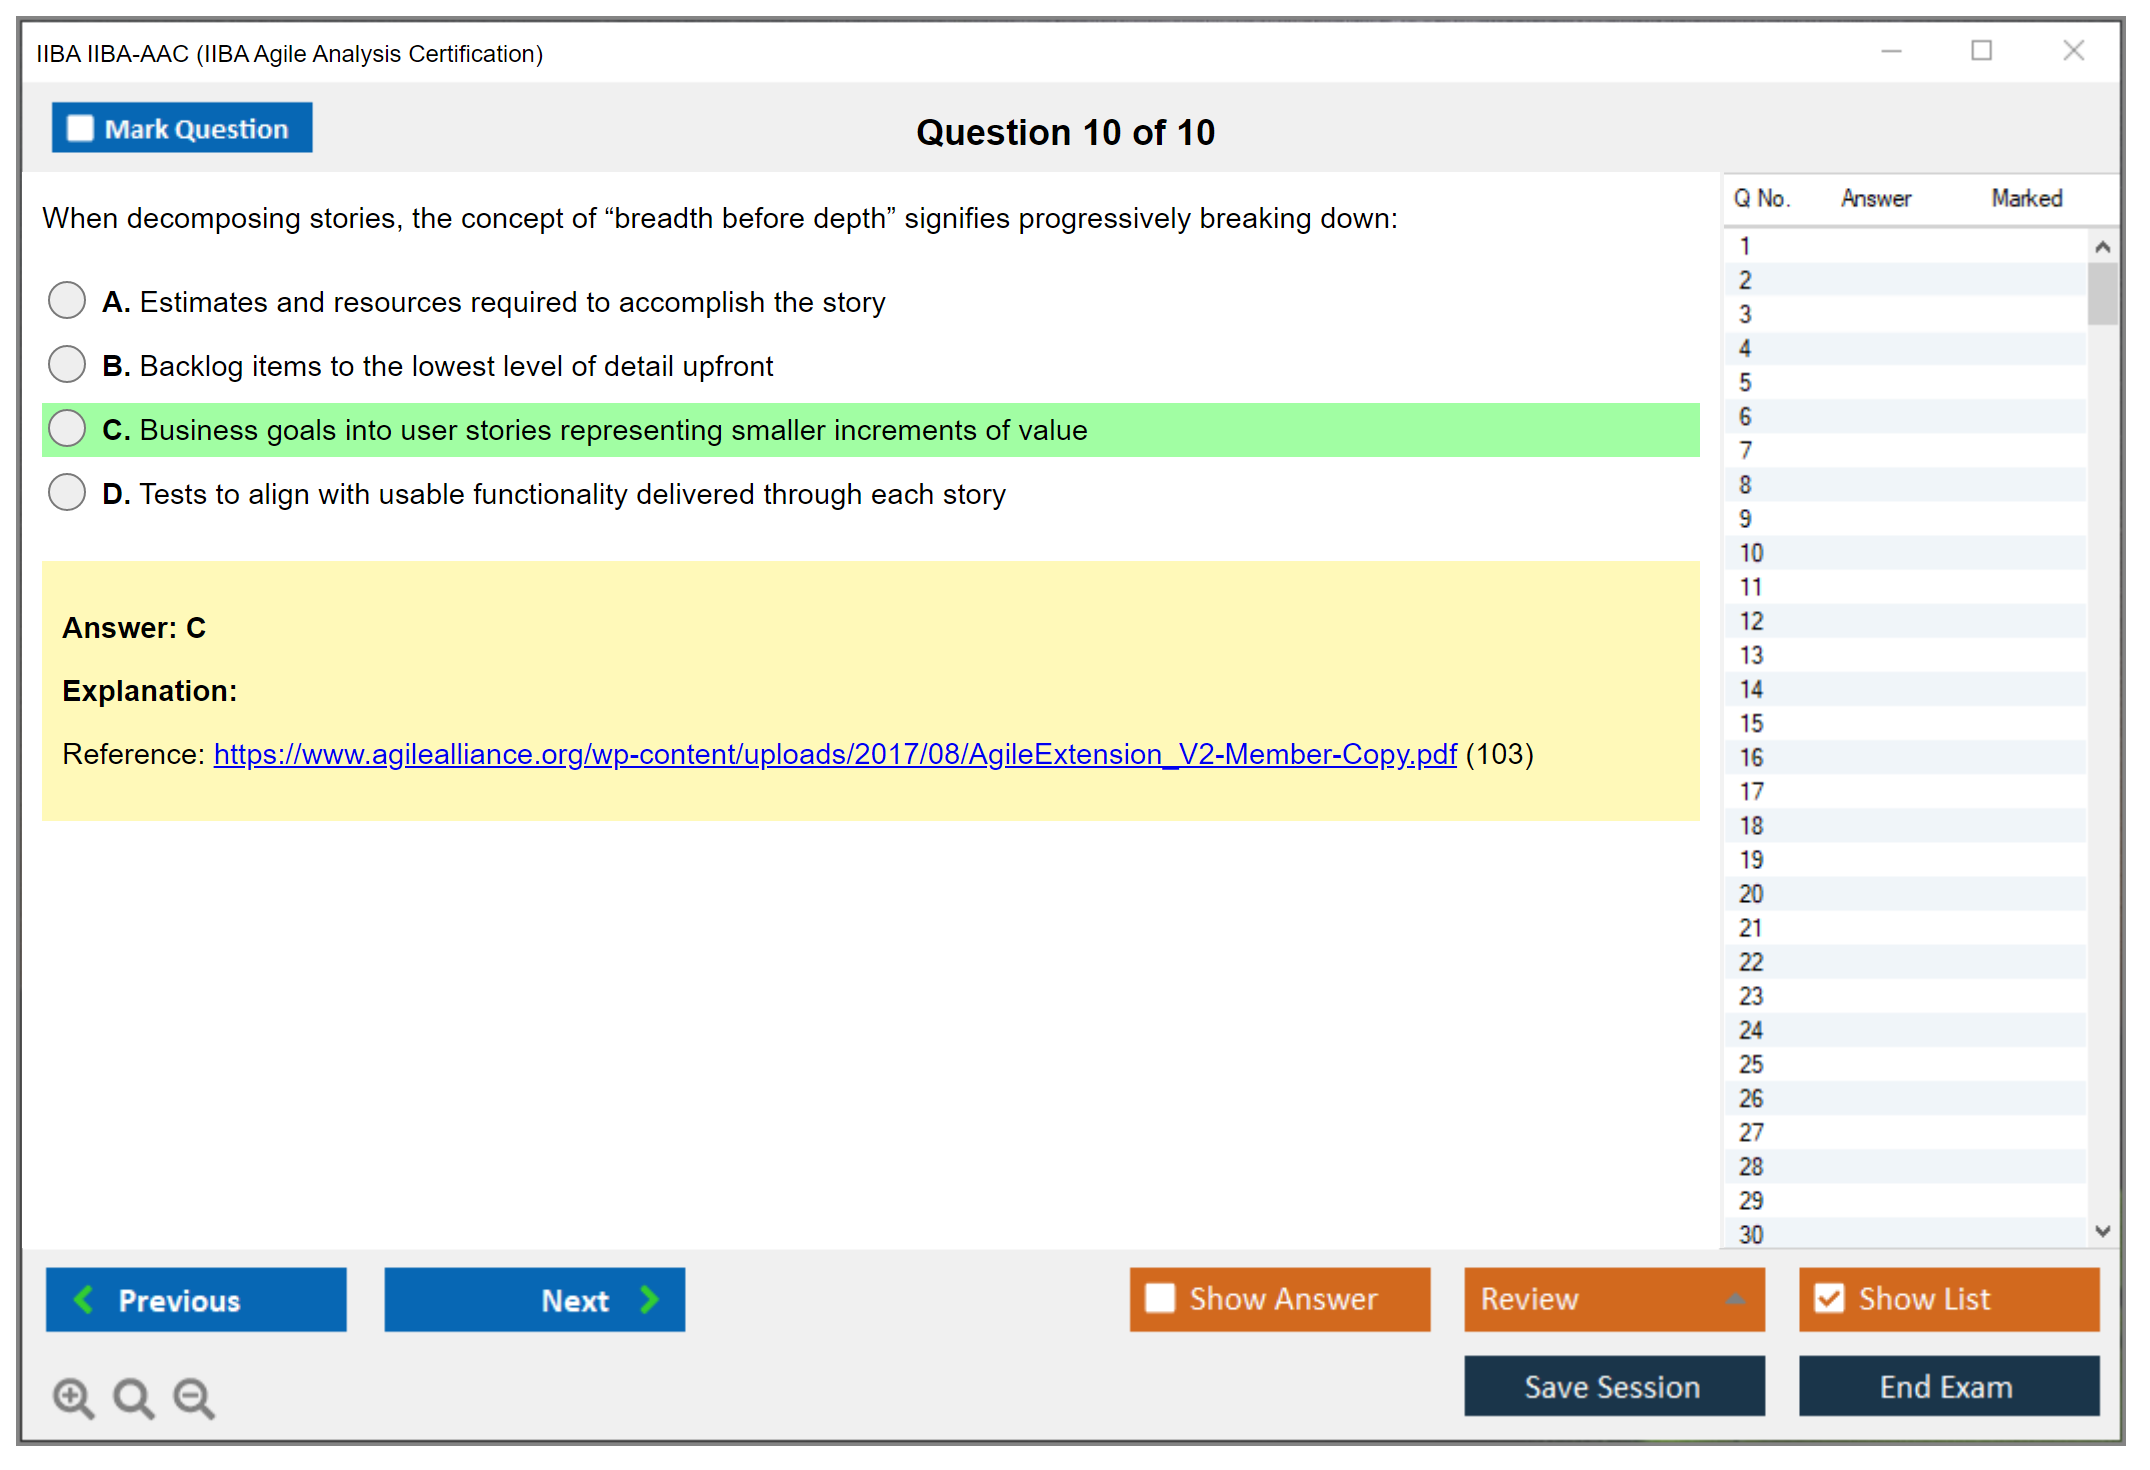2150x1470 pixels.
Task: Toggle the Show Answer checkbox
Action: point(1159,1298)
